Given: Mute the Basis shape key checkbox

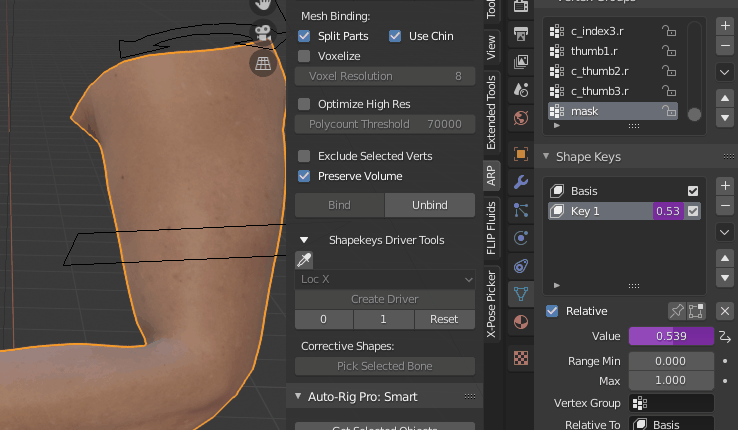Looking at the screenshot, I should (x=693, y=191).
